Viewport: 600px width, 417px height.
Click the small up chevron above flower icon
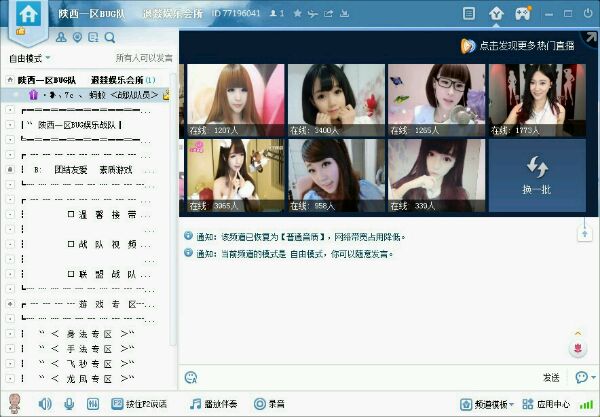point(578,334)
